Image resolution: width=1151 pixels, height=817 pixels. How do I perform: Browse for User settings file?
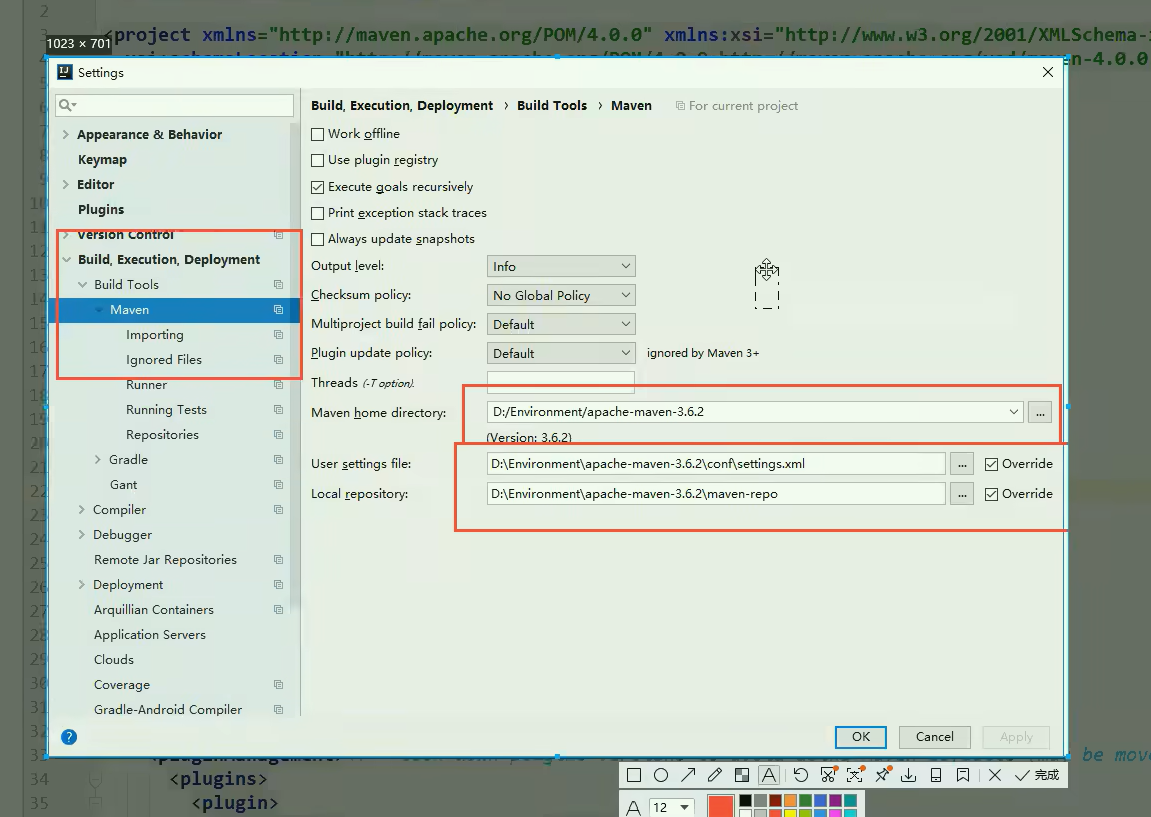coord(962,464)
